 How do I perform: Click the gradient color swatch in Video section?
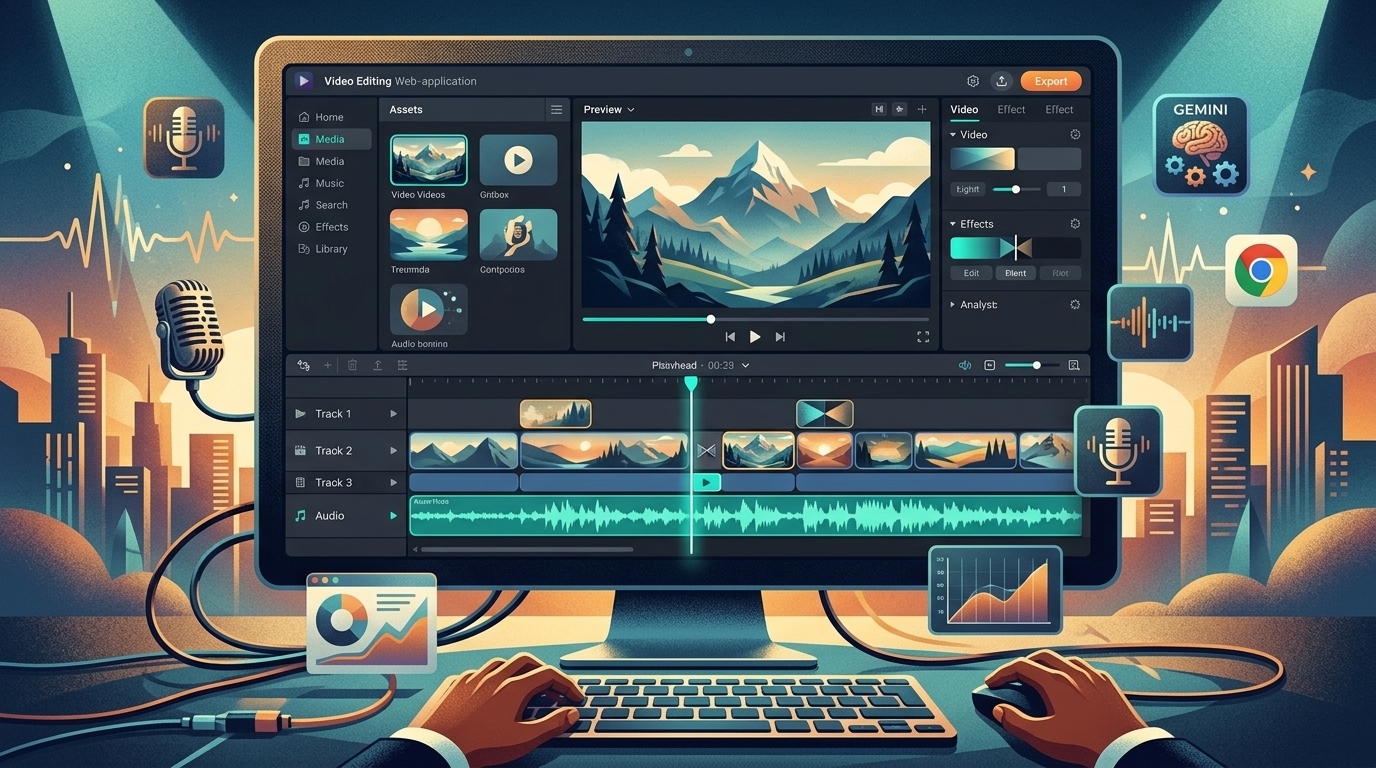point(982,159)
